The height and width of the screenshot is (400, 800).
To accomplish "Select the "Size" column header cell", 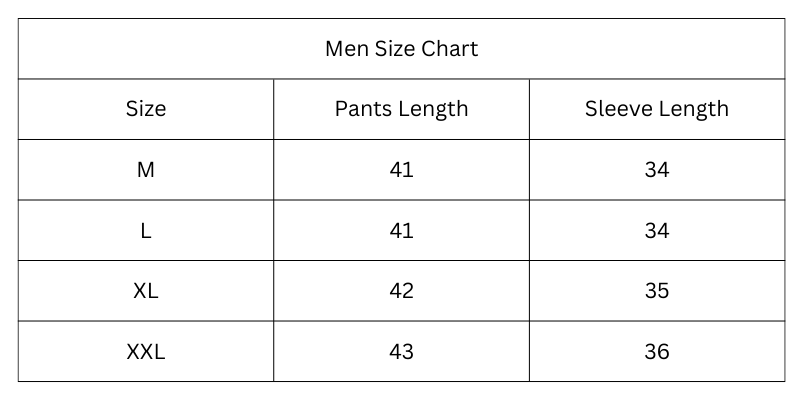I will coord(146,109).
